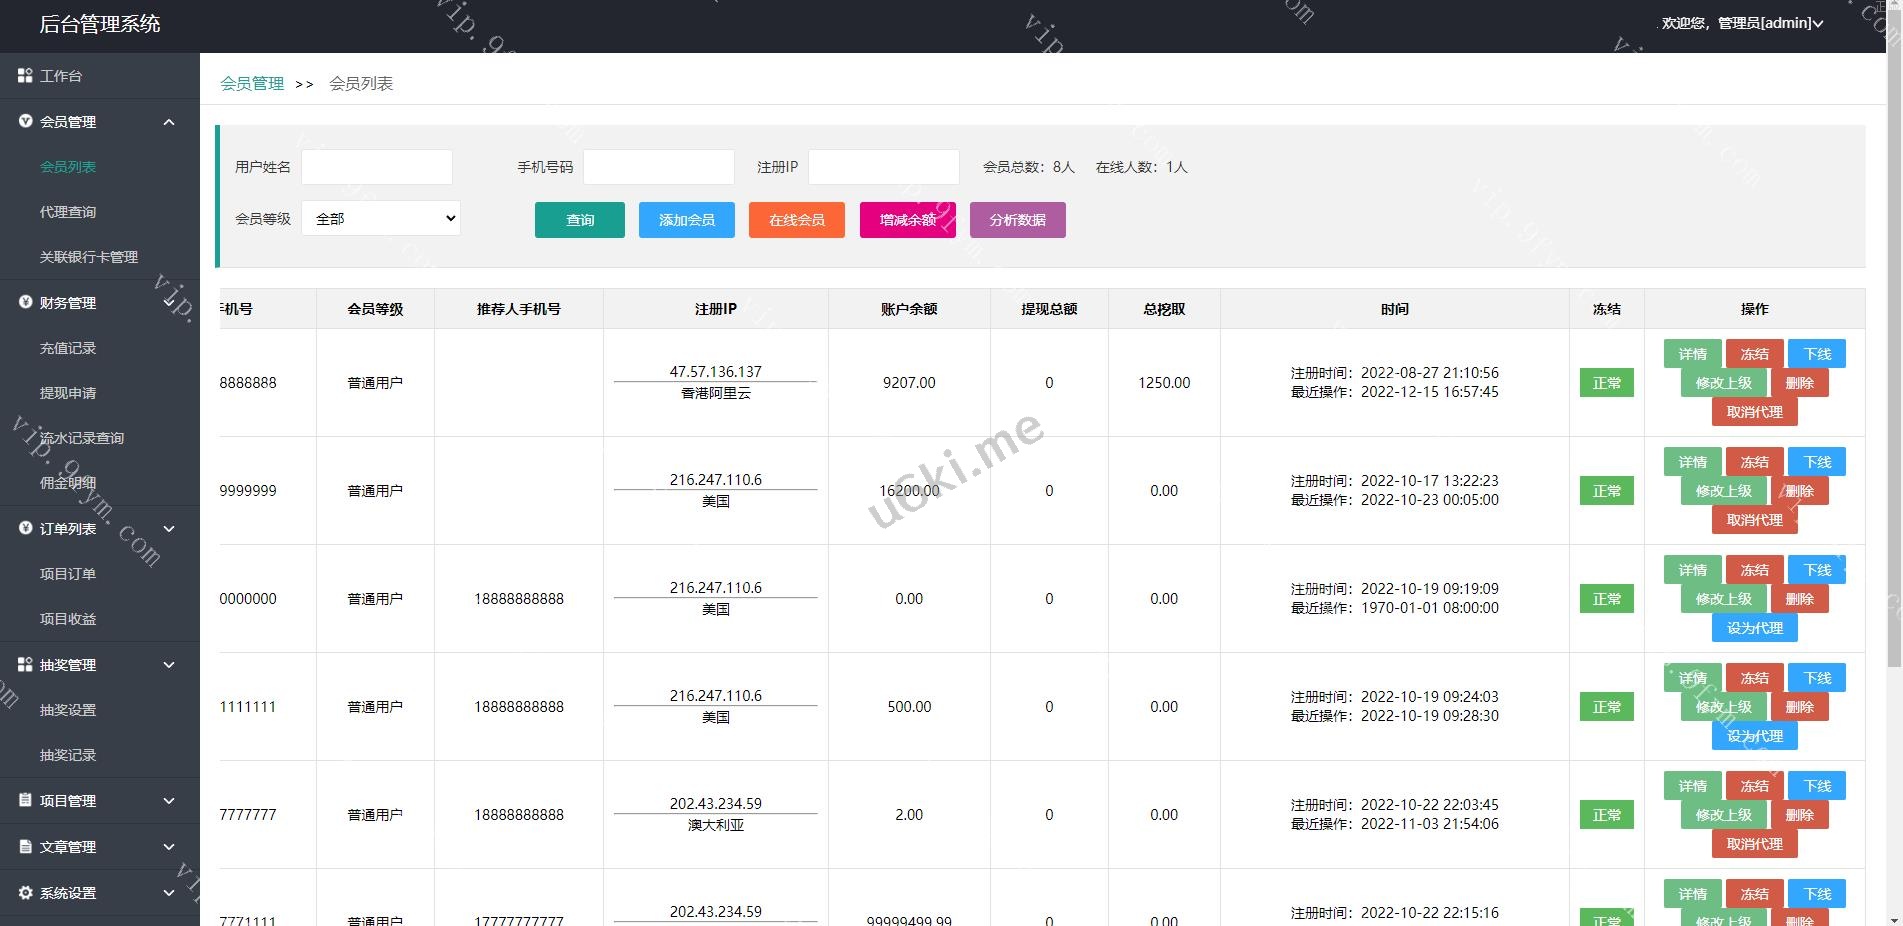The height and width of the screenshot is (926, 1903).
Task: Open the admin account dropdown at top right
Action: [1742, 23]
